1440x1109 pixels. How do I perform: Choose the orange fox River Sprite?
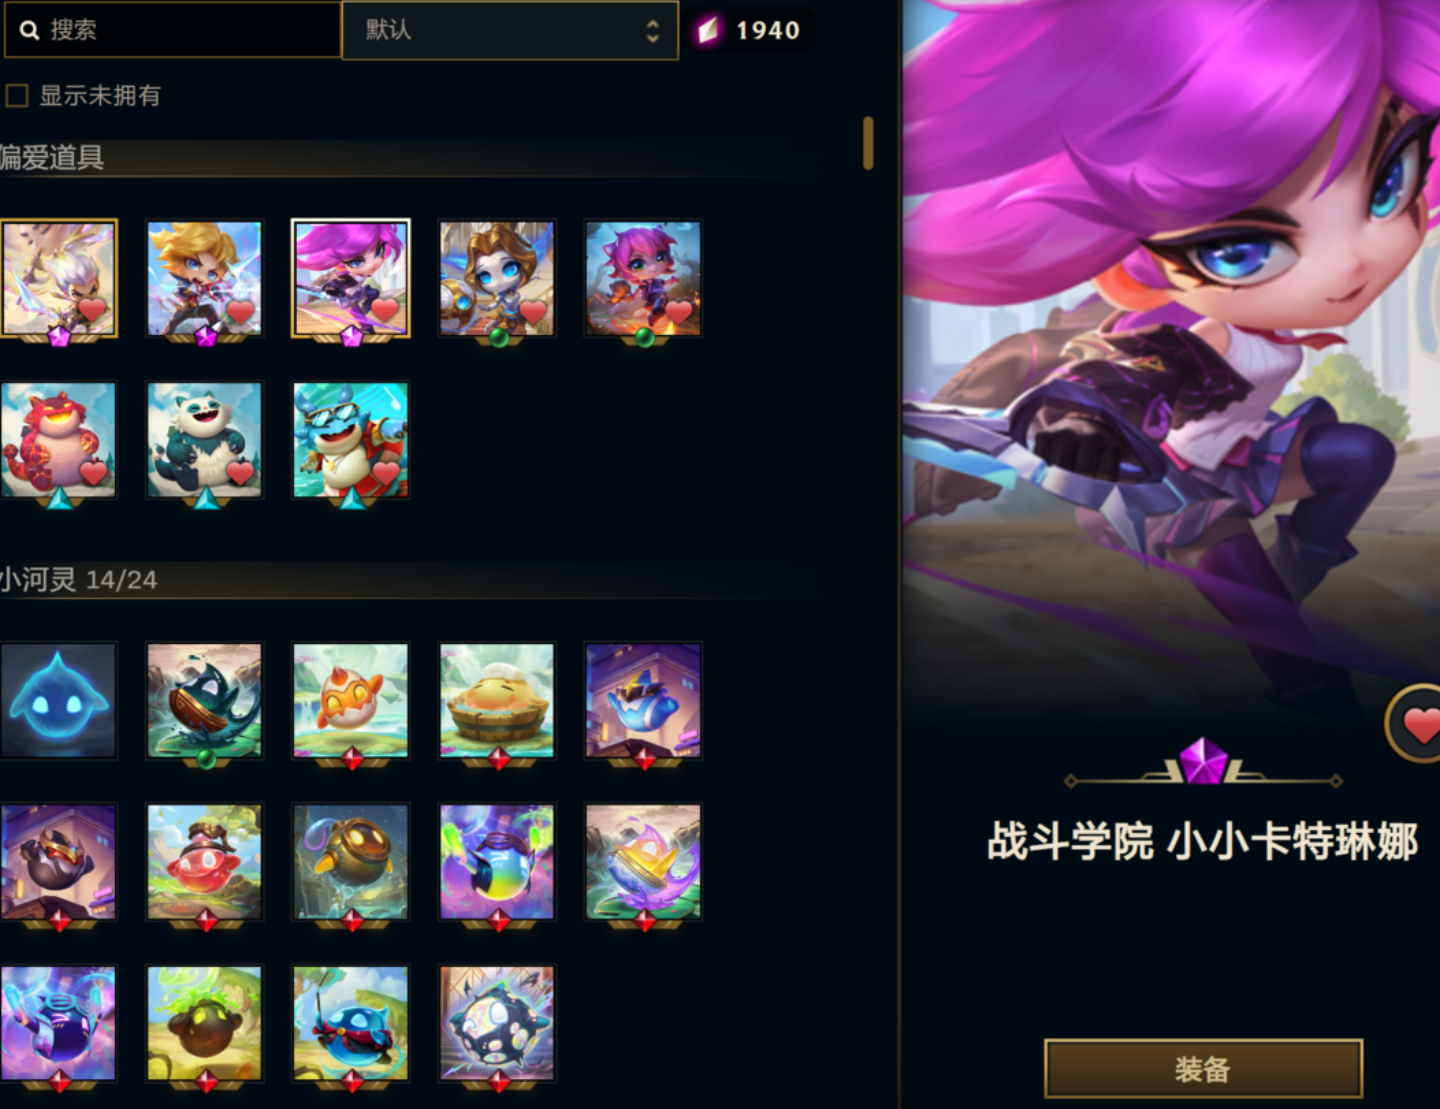[x=351, y=700]
